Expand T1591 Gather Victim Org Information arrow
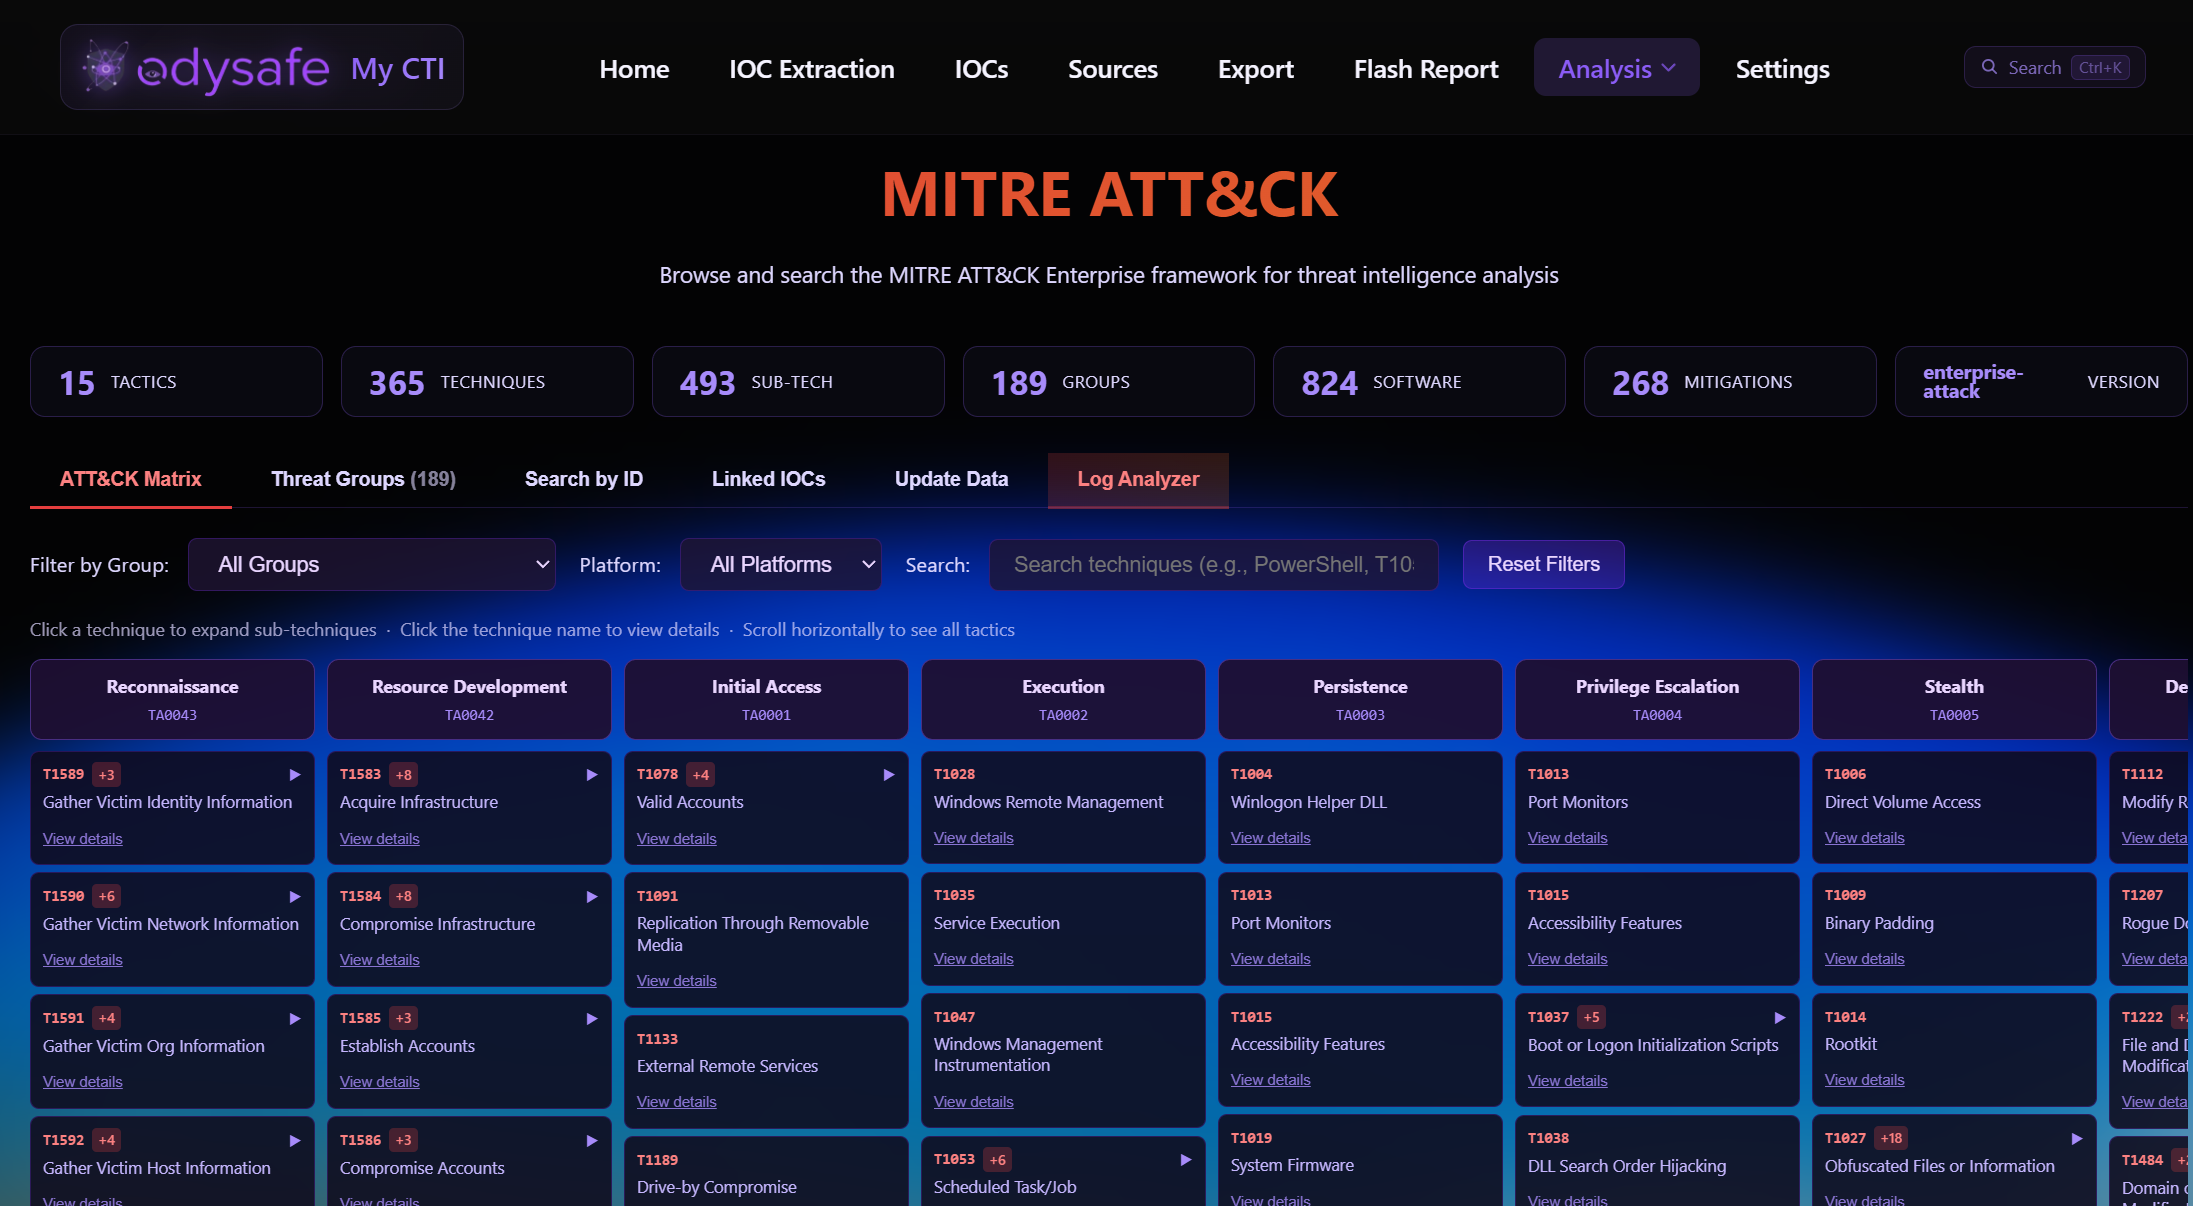Screen dimensions: 2193x1206 pyautogui.click(x=295, y=1018)
